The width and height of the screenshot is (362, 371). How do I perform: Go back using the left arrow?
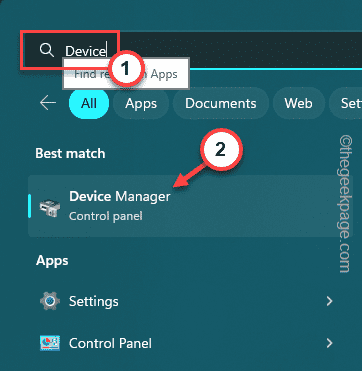[48, 103]
